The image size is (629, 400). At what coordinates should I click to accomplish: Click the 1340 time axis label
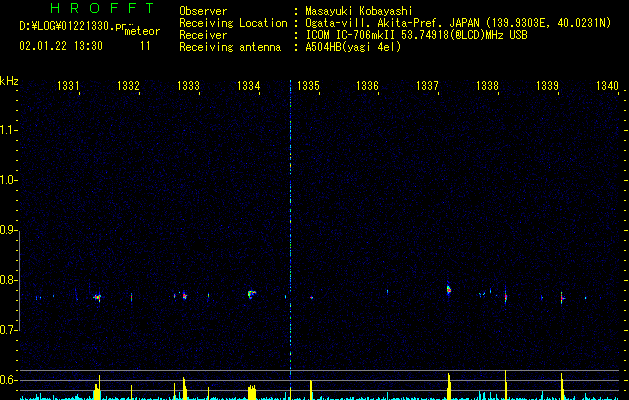click(607, 86)
